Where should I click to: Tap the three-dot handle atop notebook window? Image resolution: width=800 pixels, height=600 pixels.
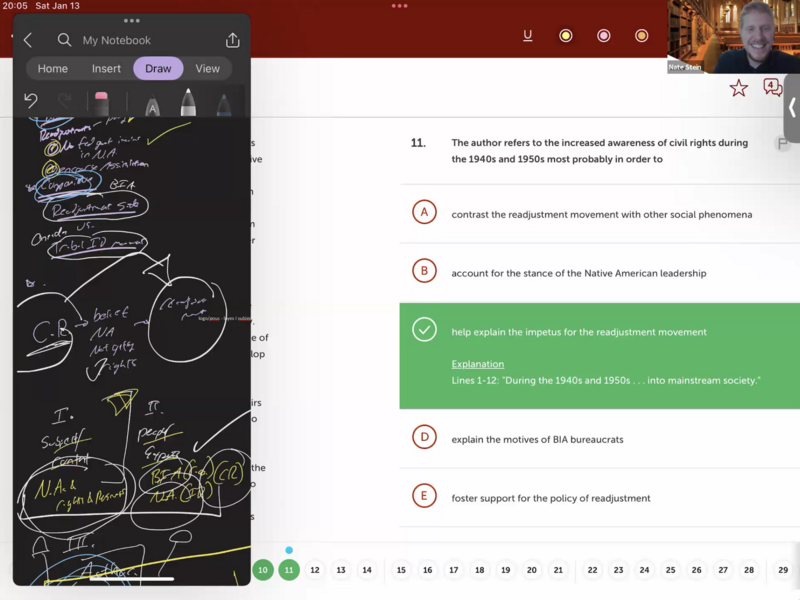[x=131, y=20]
